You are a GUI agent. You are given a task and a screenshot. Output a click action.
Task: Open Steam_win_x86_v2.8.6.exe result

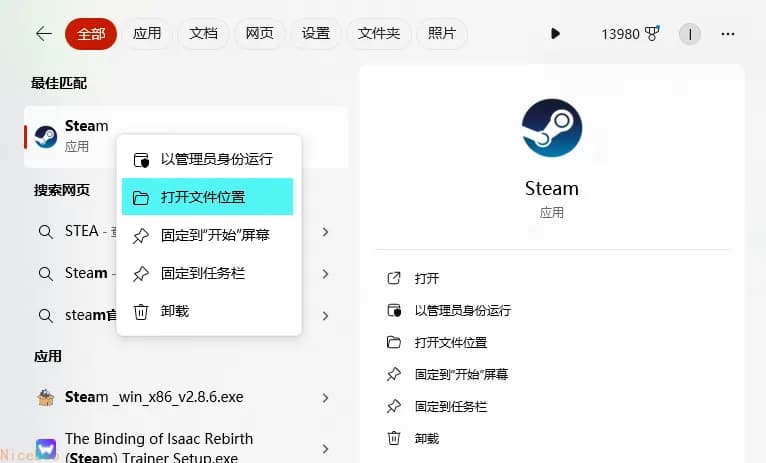[186, 398]
